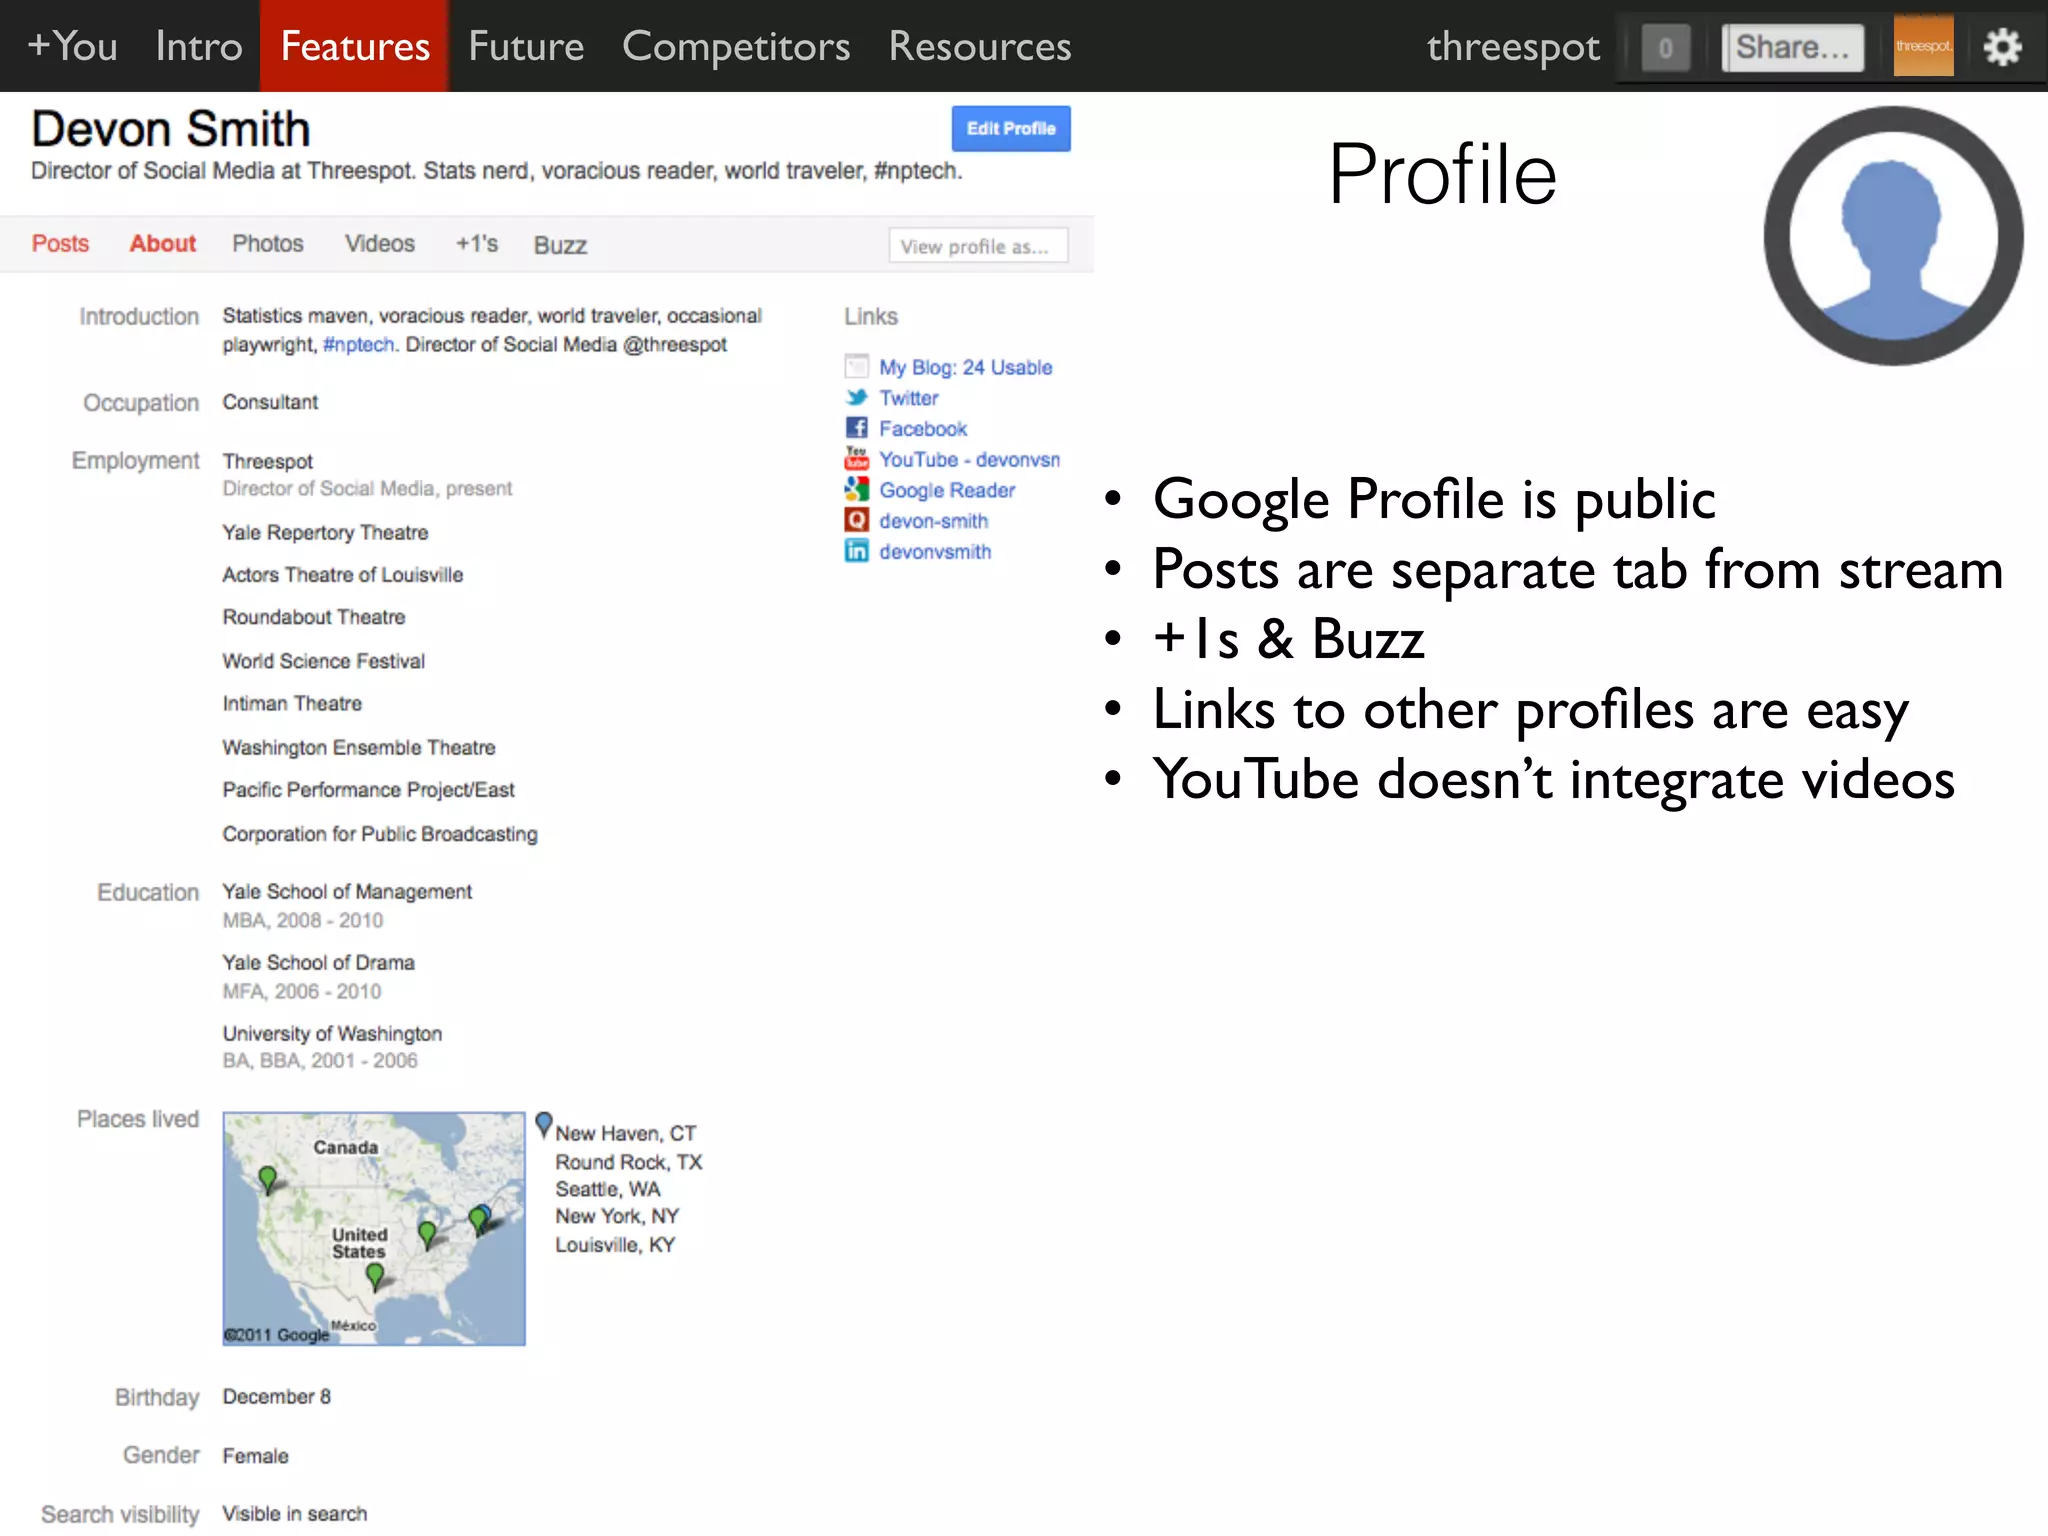Image resolution: width=2048 pixels, height=1536 pixels.
Task: Open the Twitter profile link
Action: 909,398
